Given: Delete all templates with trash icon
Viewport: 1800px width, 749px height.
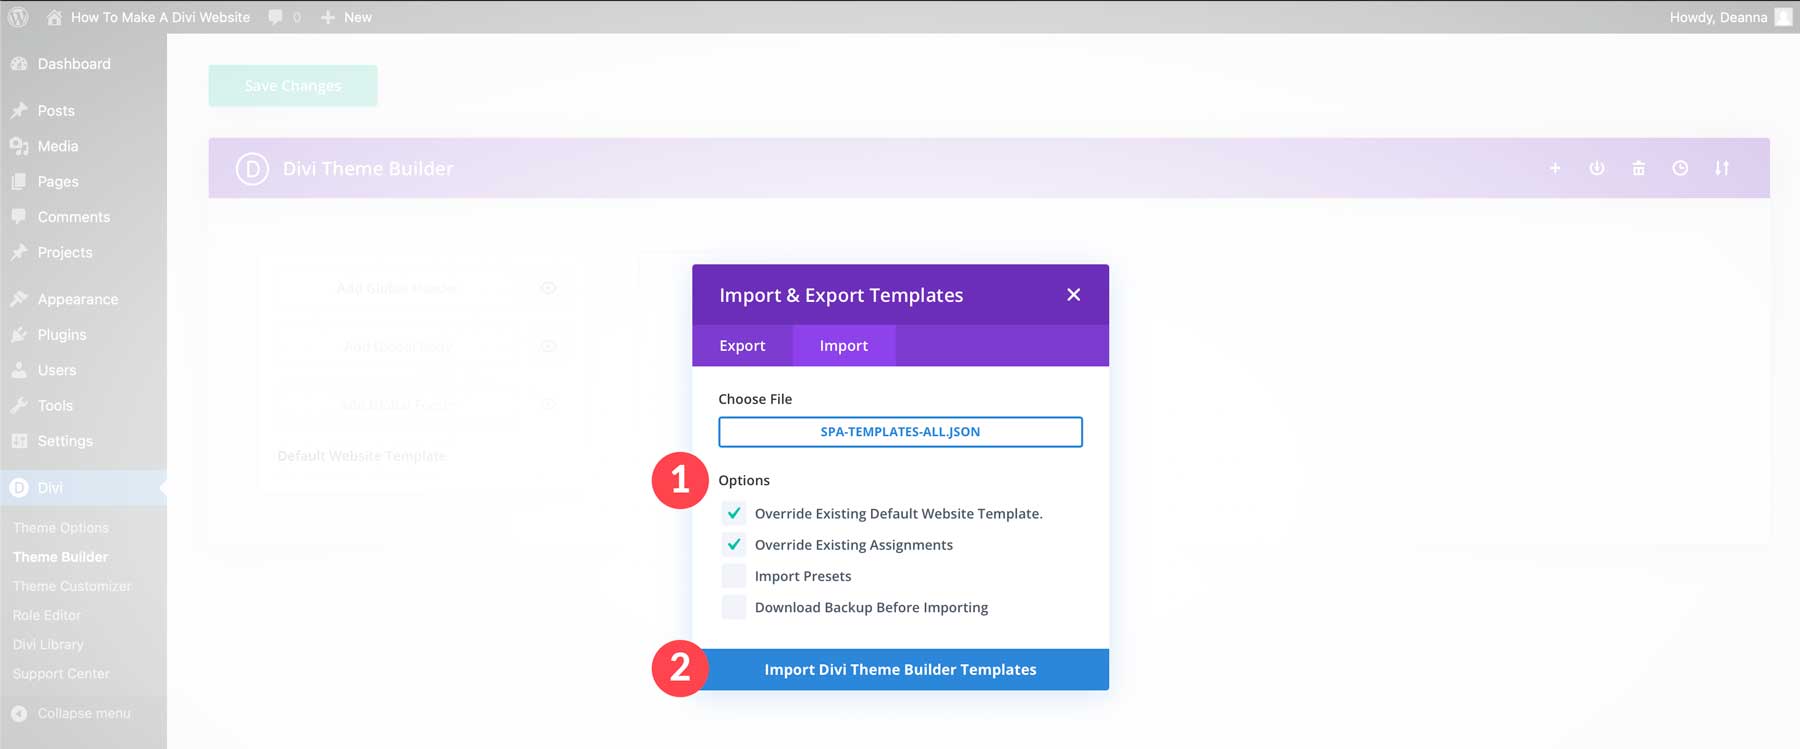Looking at the screenshot, I should 1638,168.
